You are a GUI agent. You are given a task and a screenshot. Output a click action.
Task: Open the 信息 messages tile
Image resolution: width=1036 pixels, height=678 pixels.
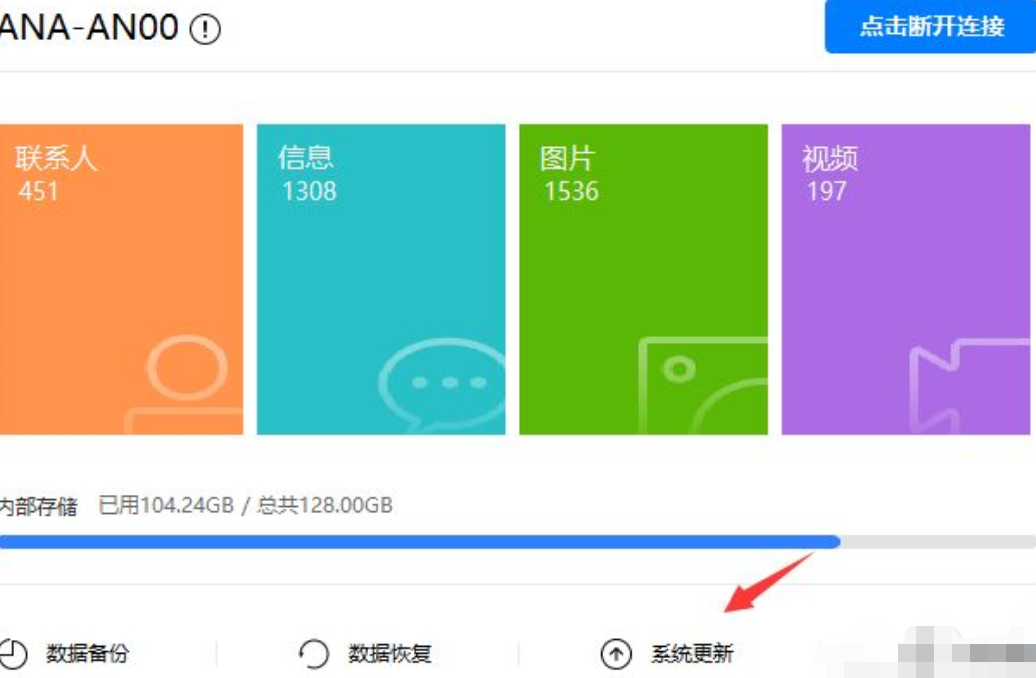(x=381, y=279)
